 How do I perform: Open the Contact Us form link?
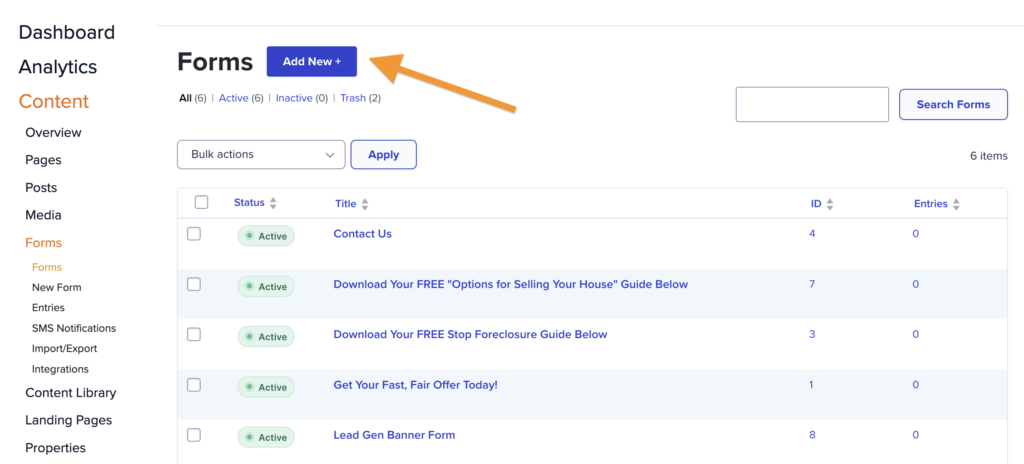click(362, 233)
